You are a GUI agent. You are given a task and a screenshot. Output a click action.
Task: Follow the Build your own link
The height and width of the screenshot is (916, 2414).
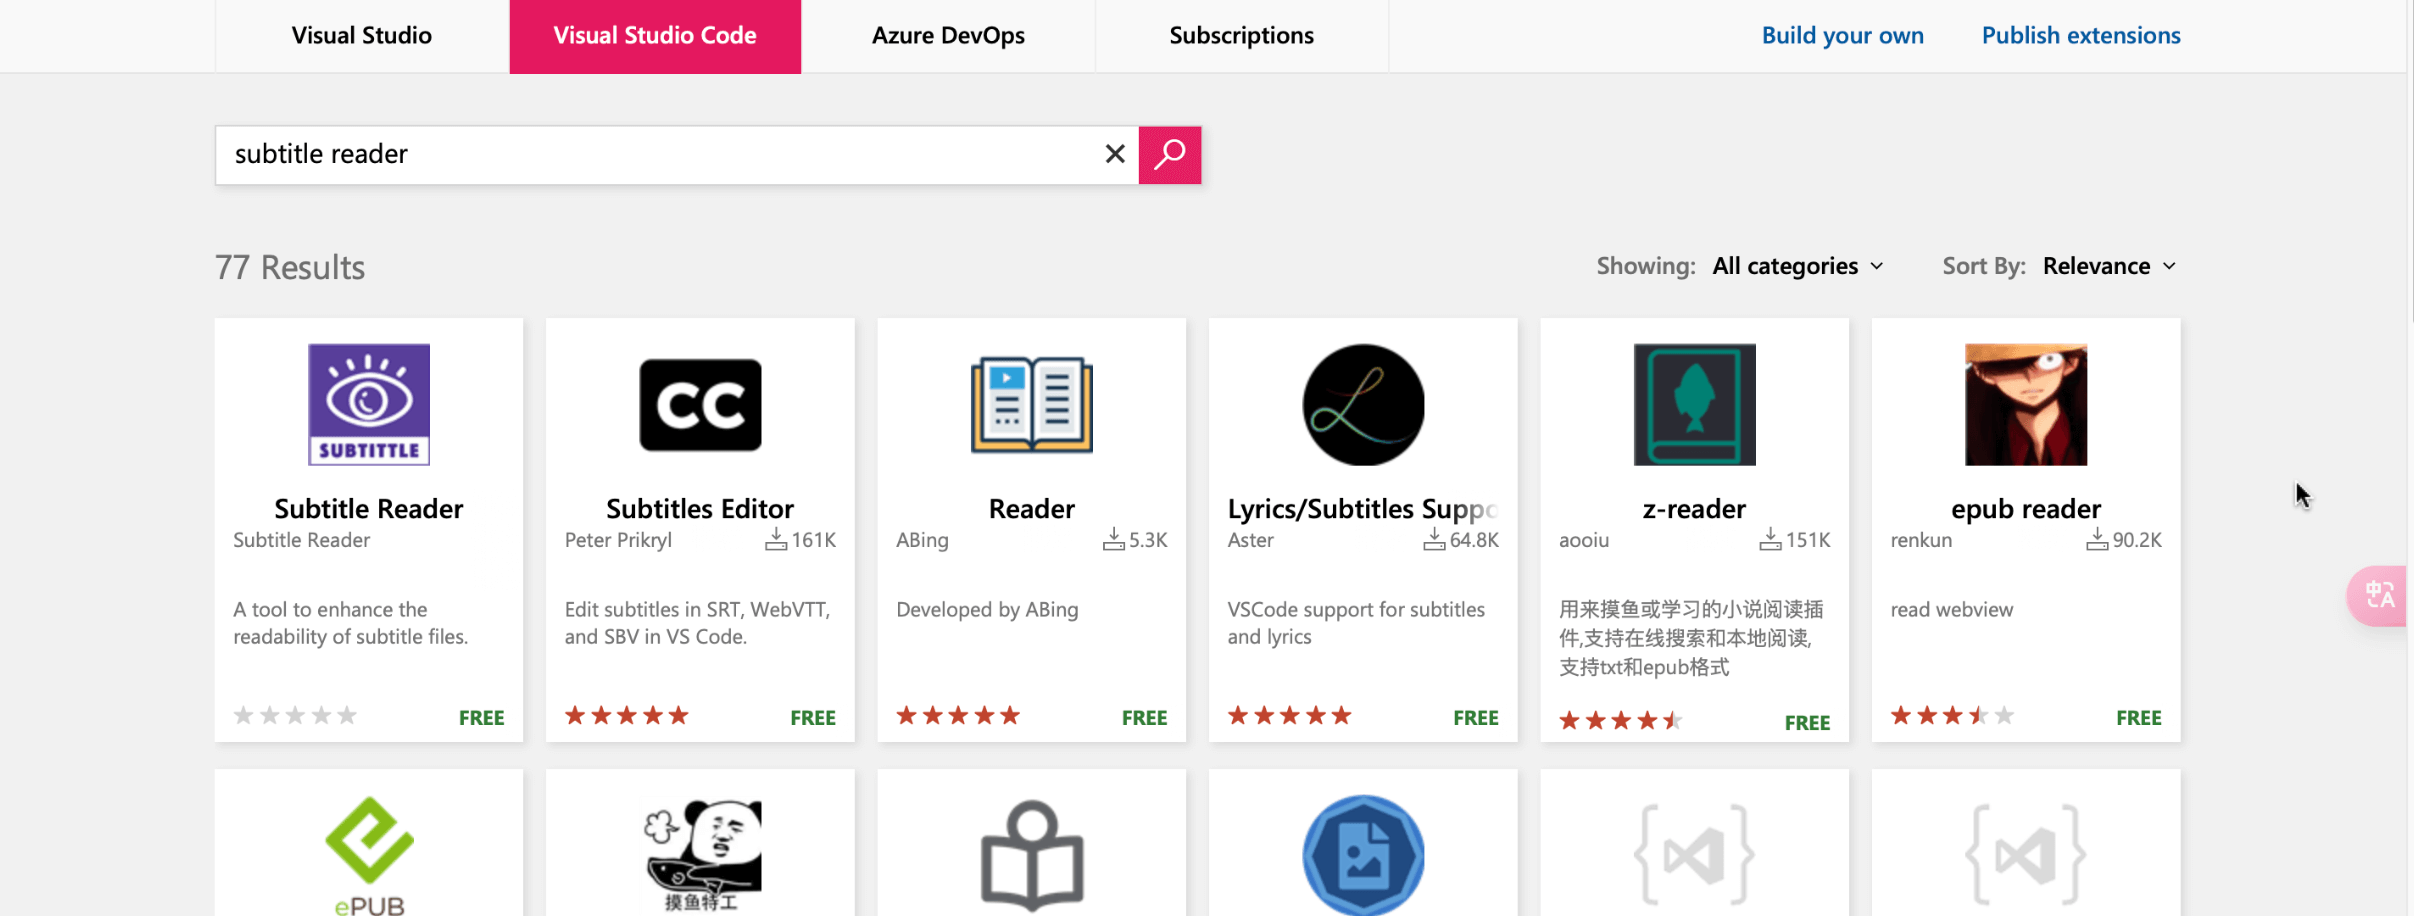click(x=1842, y=36)
